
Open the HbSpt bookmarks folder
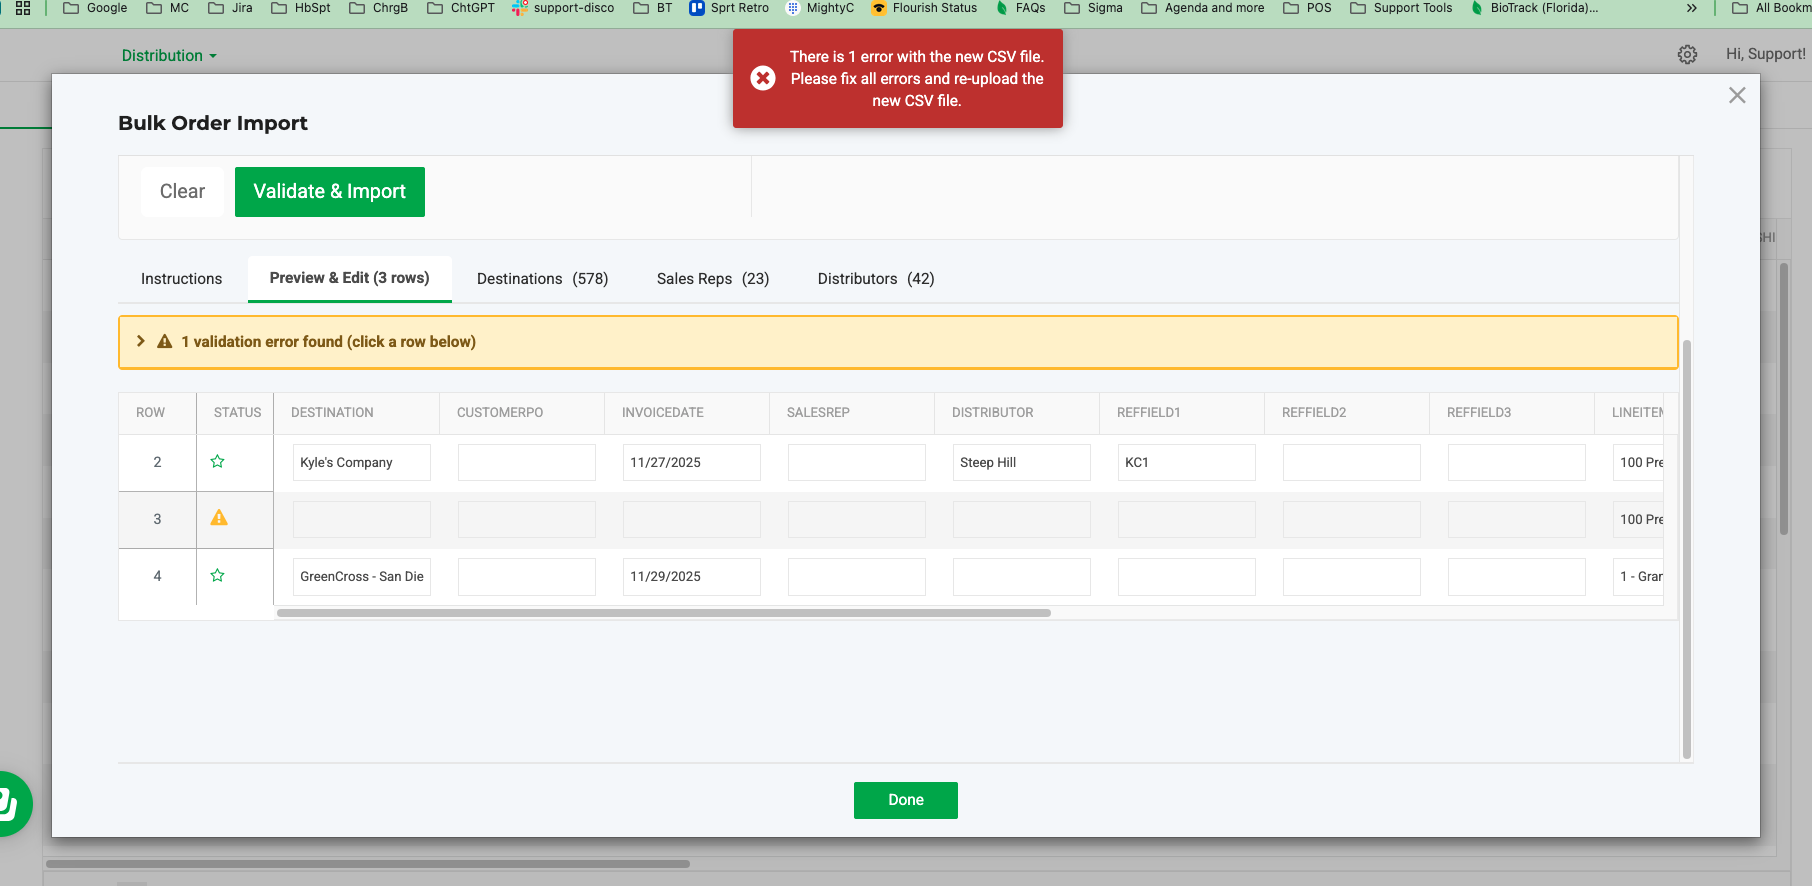click(x=301, y=8)
